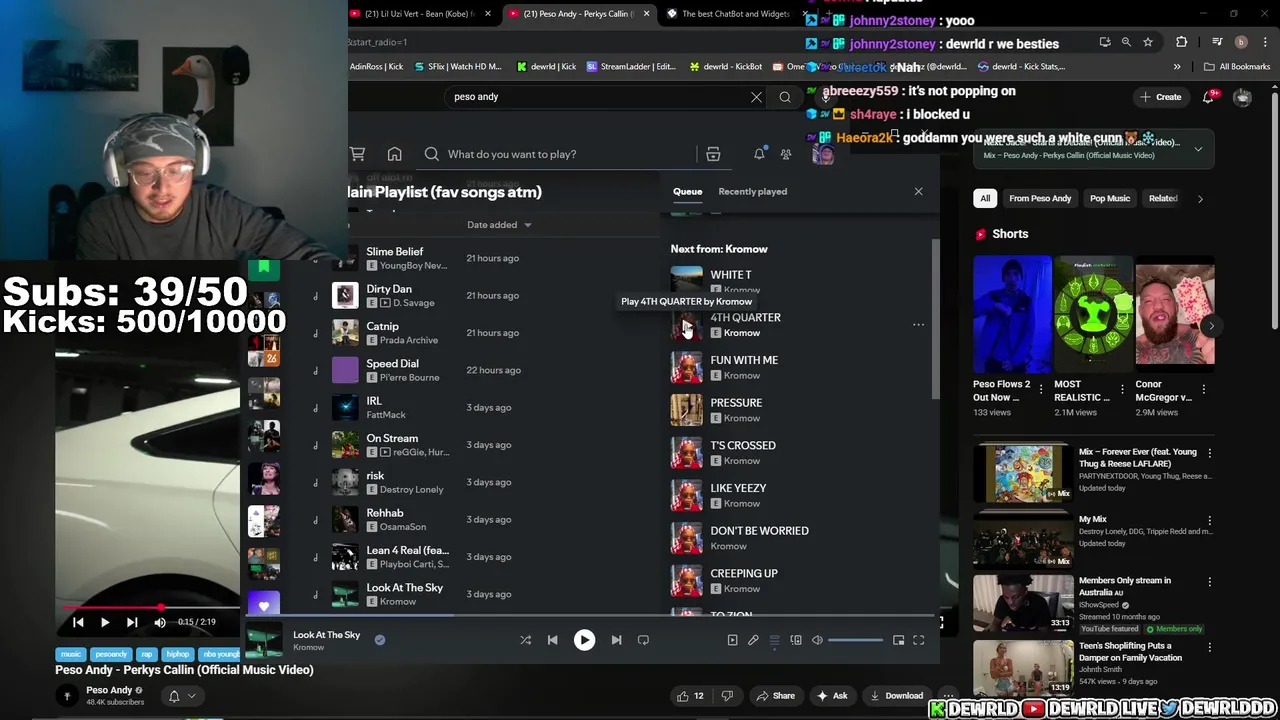Mute Spotify via the volume speaker icon
Viewport: 1280px width, 720px height.
817,640
